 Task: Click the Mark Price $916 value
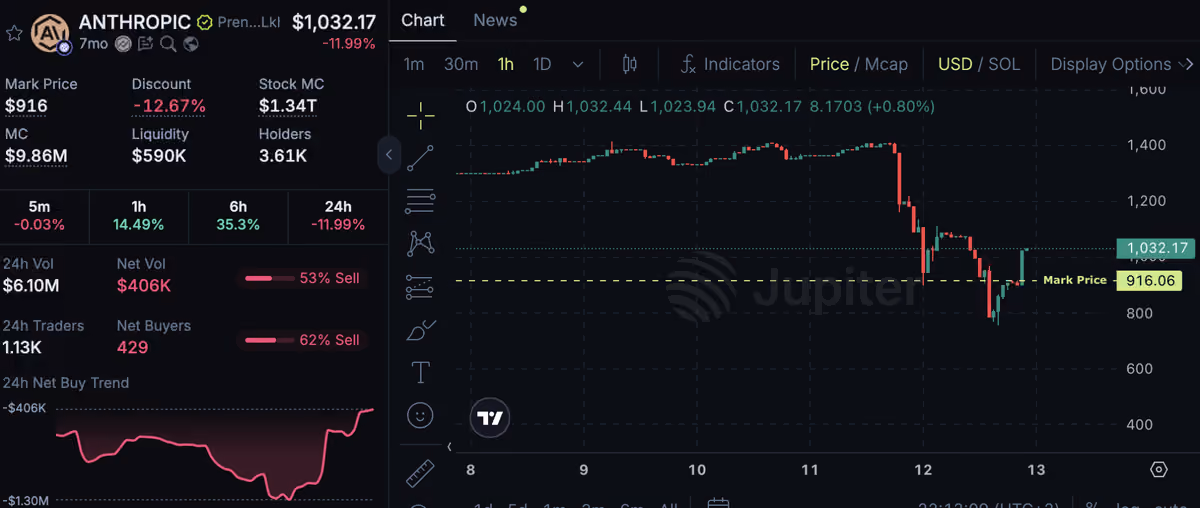[x=26, y=106]
